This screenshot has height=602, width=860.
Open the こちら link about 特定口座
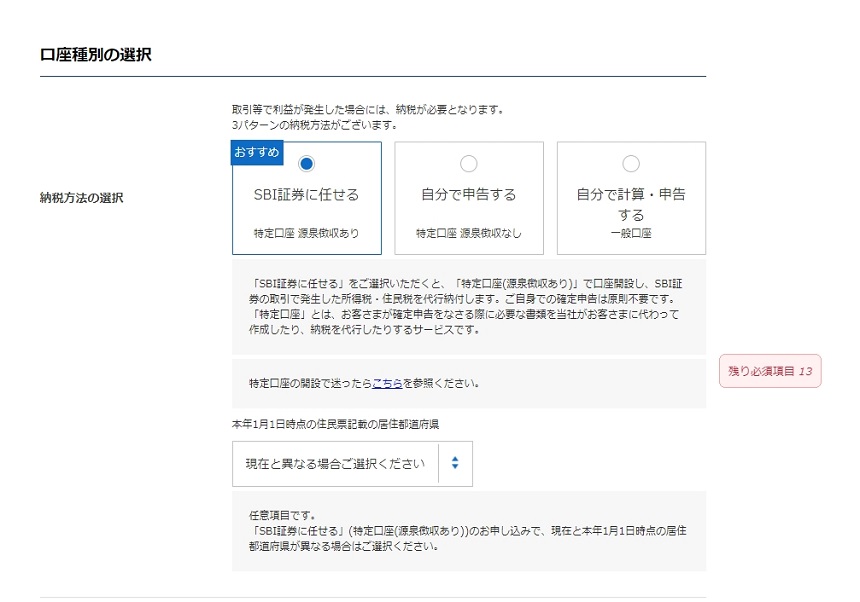[x=387, y=383]
